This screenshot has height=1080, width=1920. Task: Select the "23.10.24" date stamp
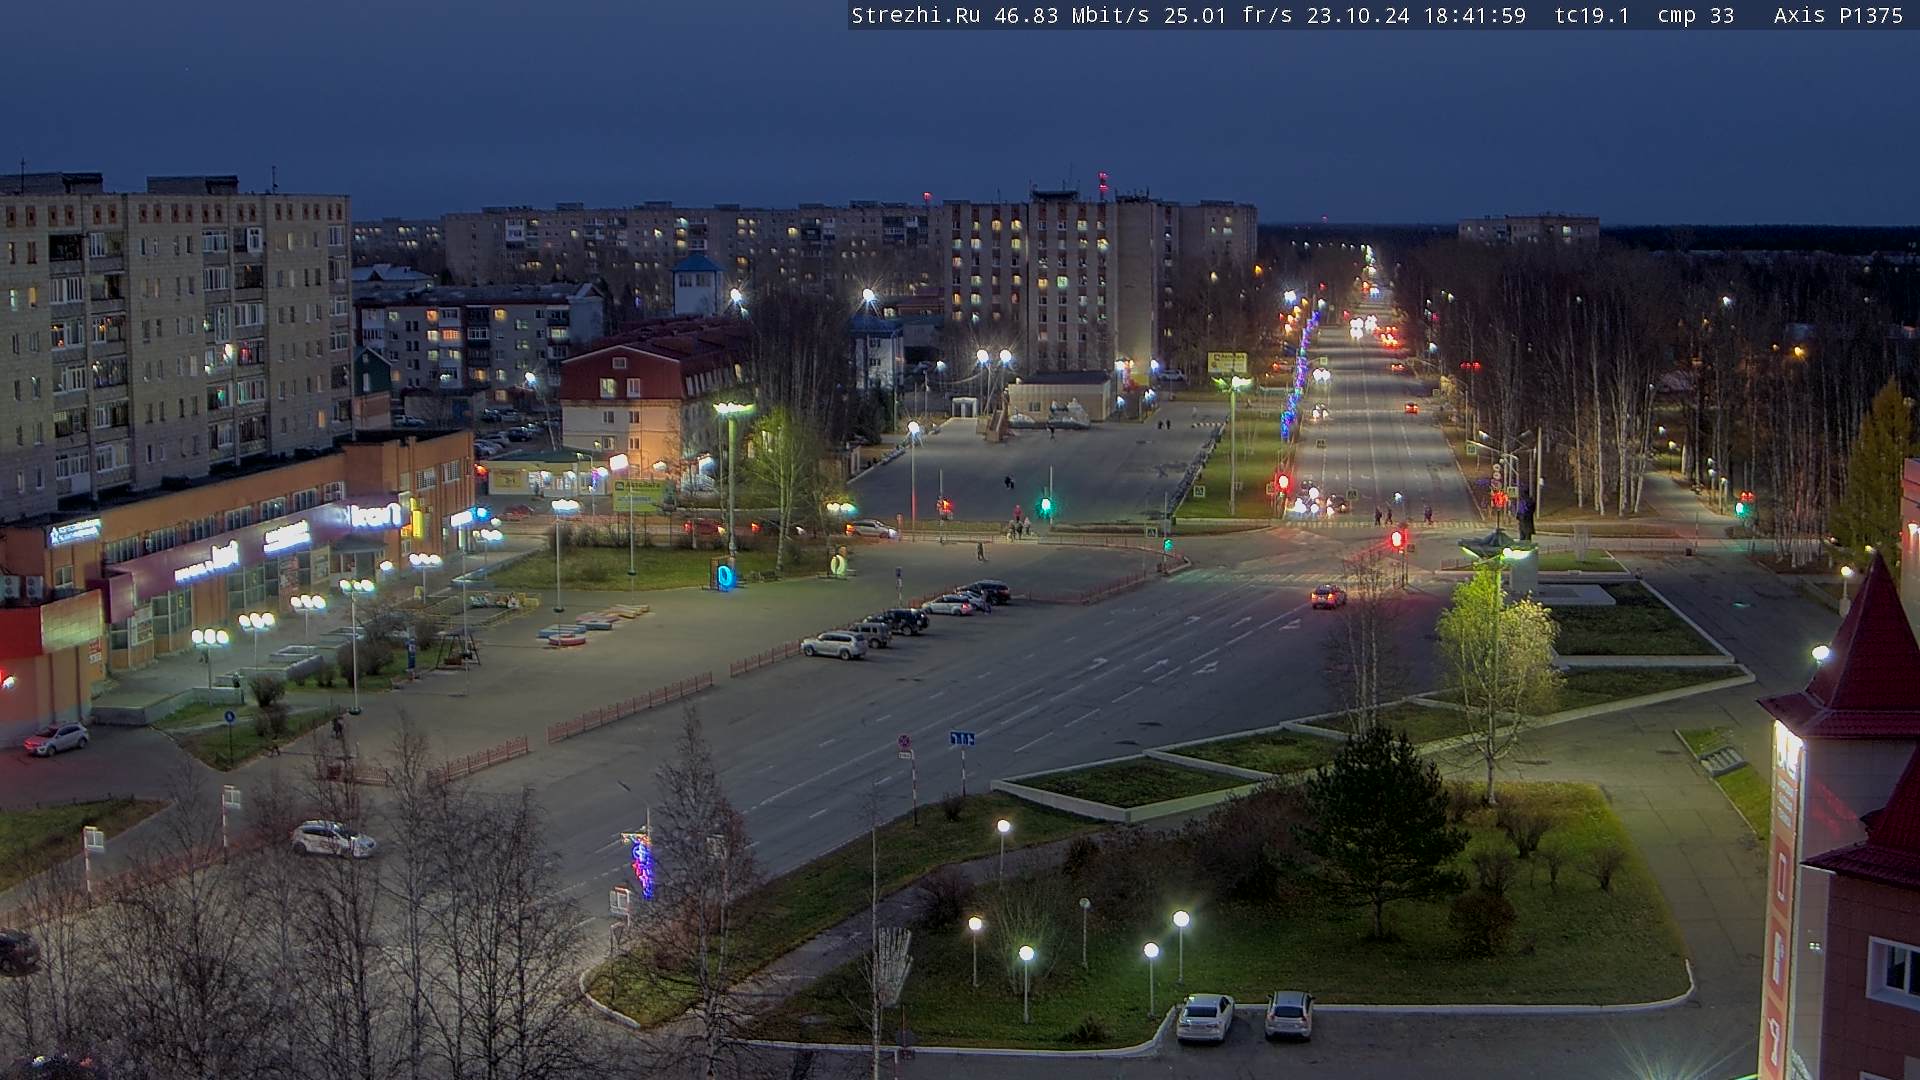[1360, 15]
